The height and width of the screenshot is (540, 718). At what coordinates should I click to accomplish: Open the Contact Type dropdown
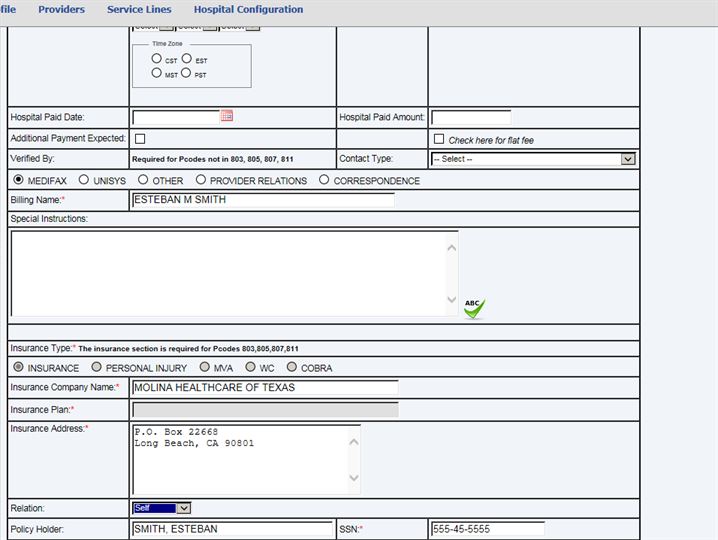[x=533, y=159]
